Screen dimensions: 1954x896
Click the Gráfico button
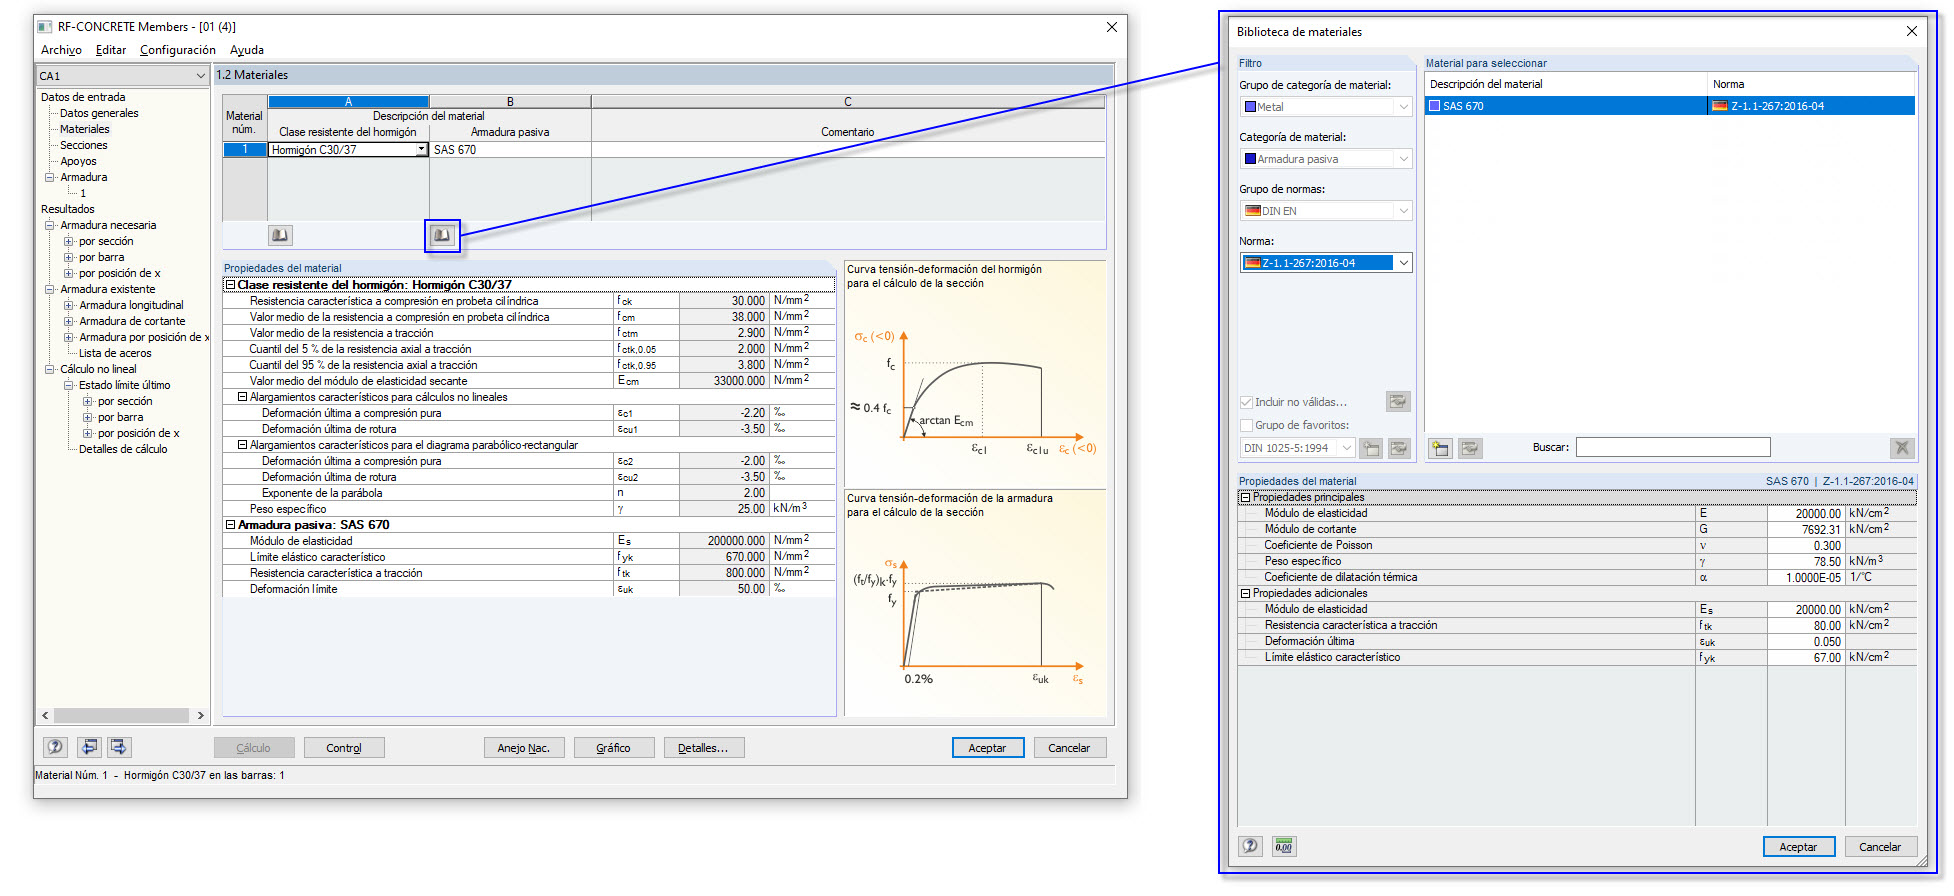pos(614,748)
